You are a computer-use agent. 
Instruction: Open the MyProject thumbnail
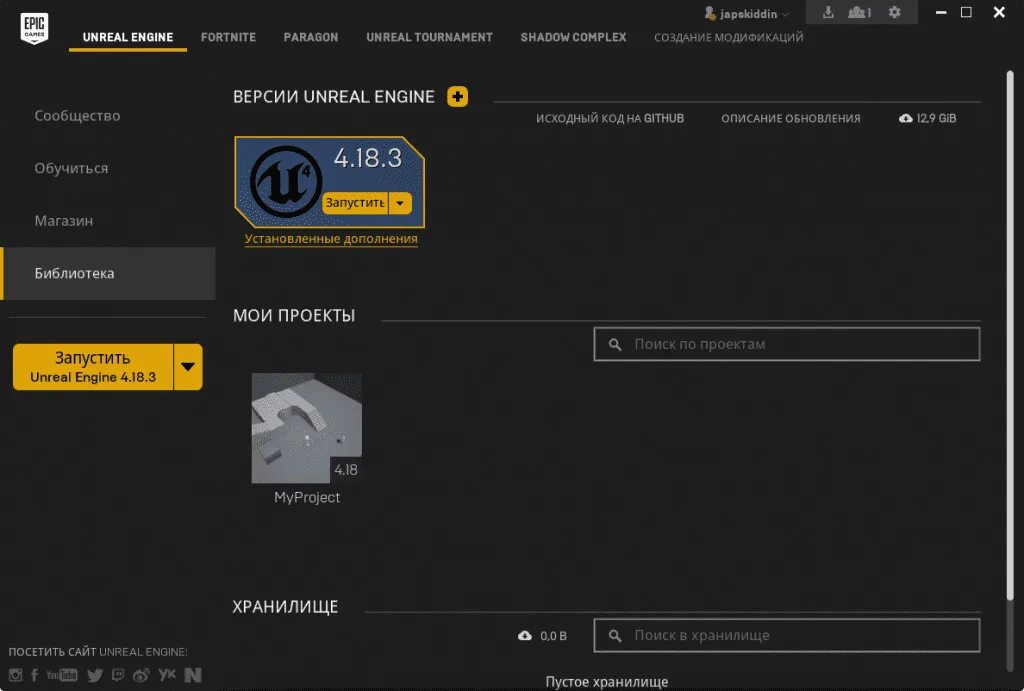[x=307, y=428]
